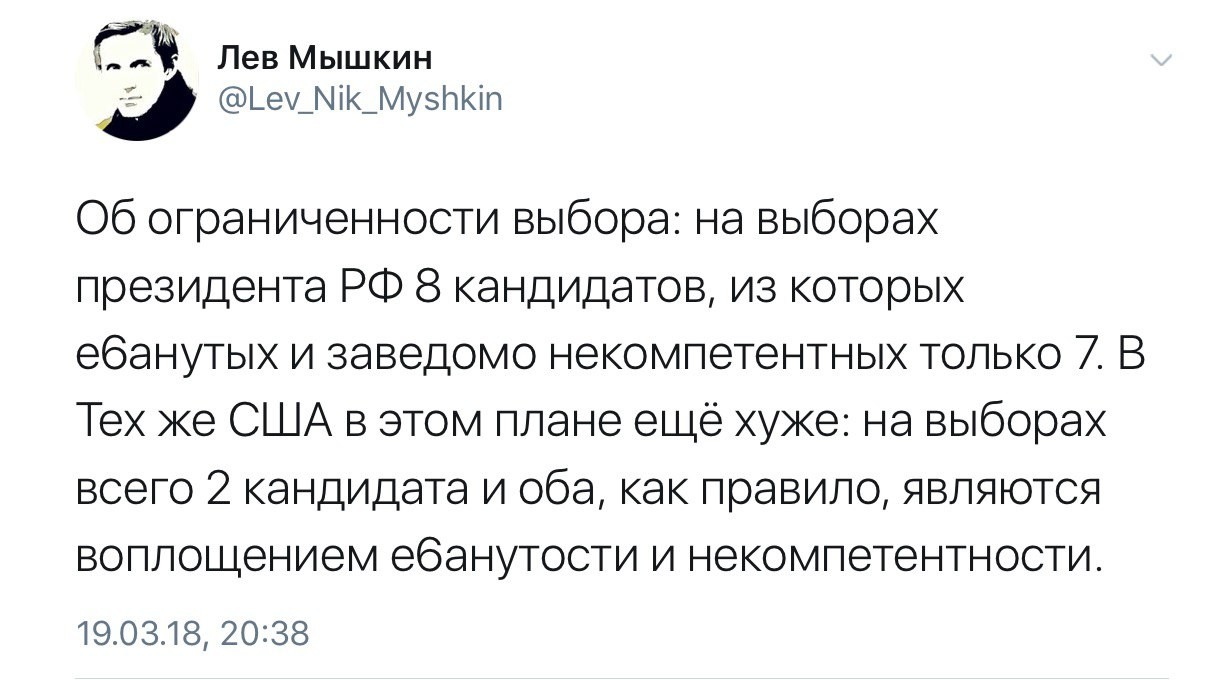Open the tweet options chevron menu
This screenshot has height=680, width=1212.
(x=1161, y=61)
